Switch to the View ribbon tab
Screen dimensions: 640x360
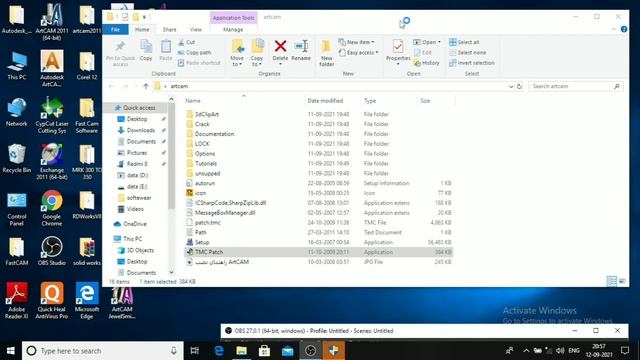click(196, 29)
